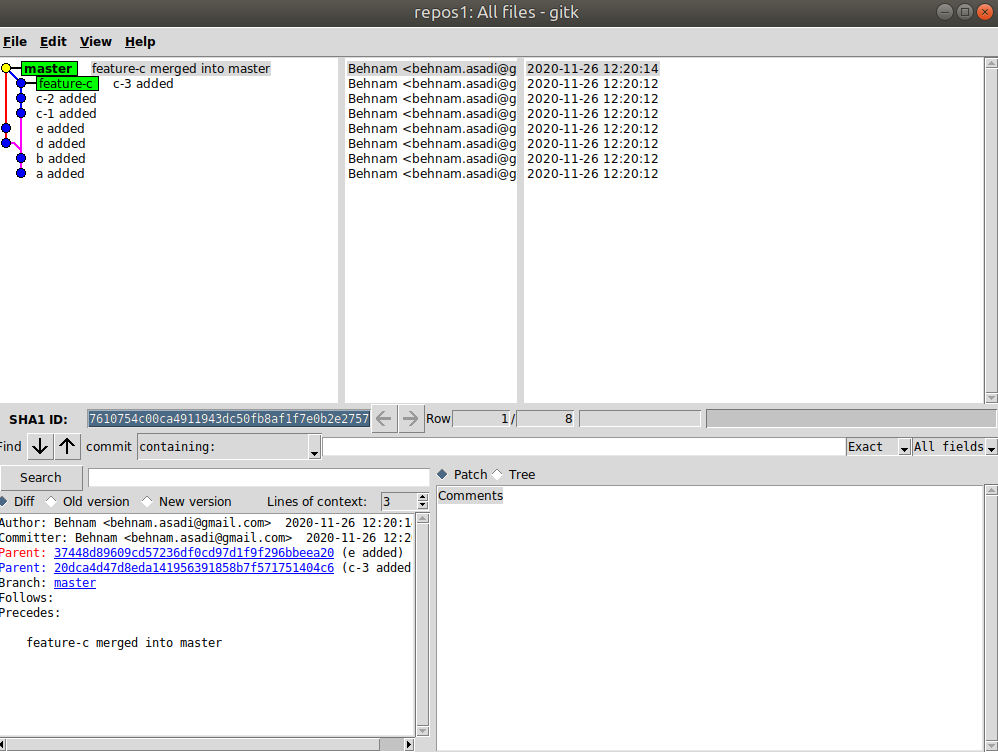Select the Old version radio button
The height and width of the screenshot is (752, 998).
pyautogui.click(x=50, y=502)
